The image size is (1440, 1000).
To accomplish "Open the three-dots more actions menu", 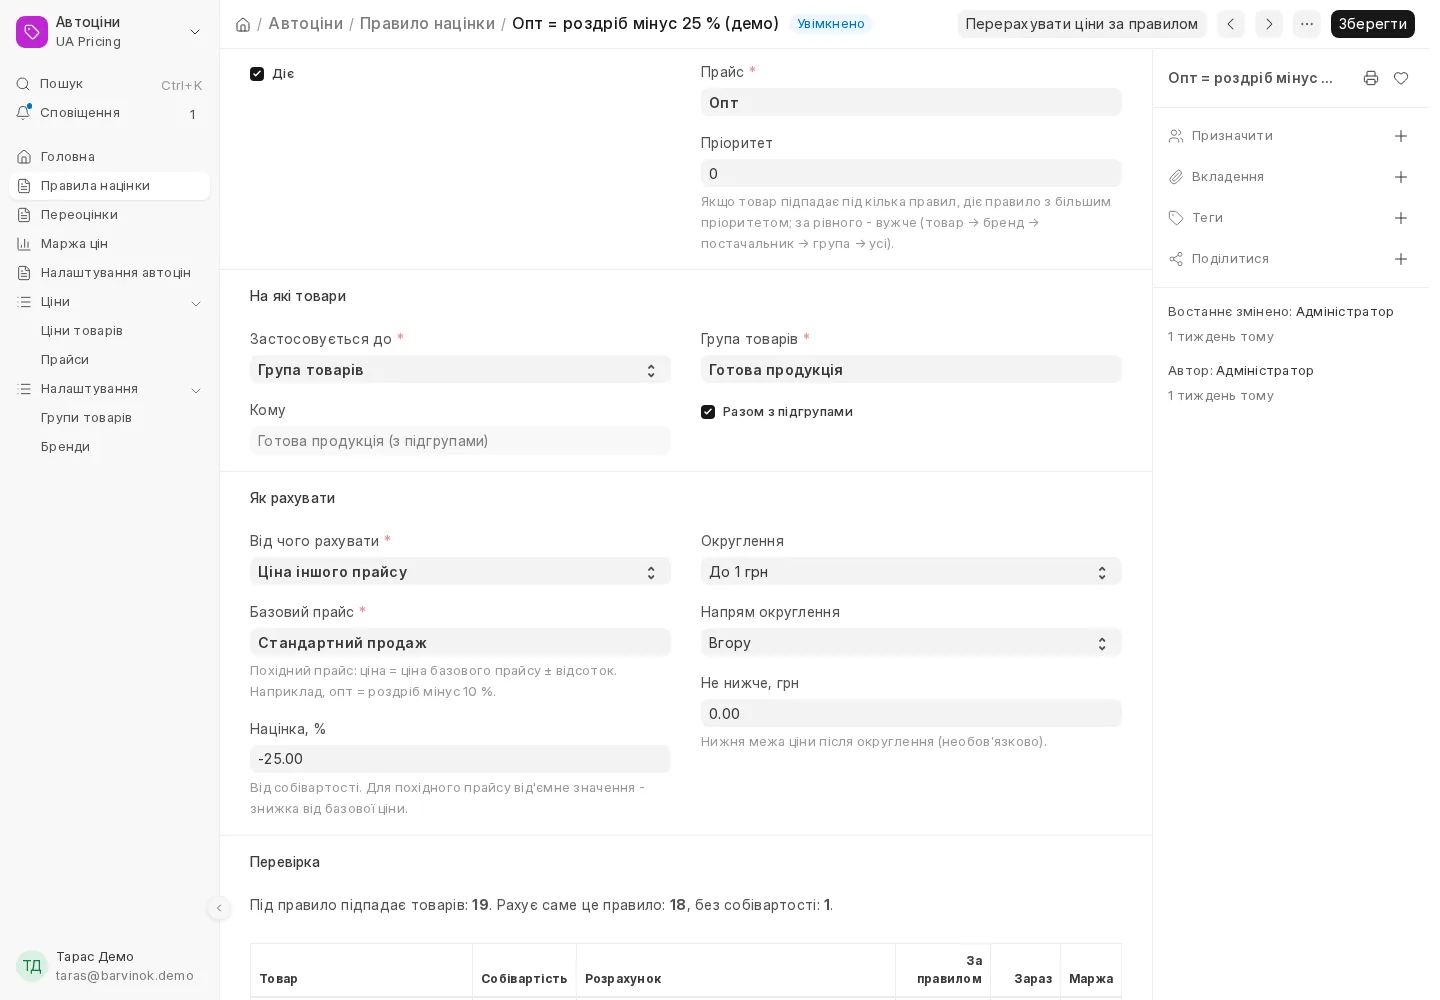I will click(1307, 24).
